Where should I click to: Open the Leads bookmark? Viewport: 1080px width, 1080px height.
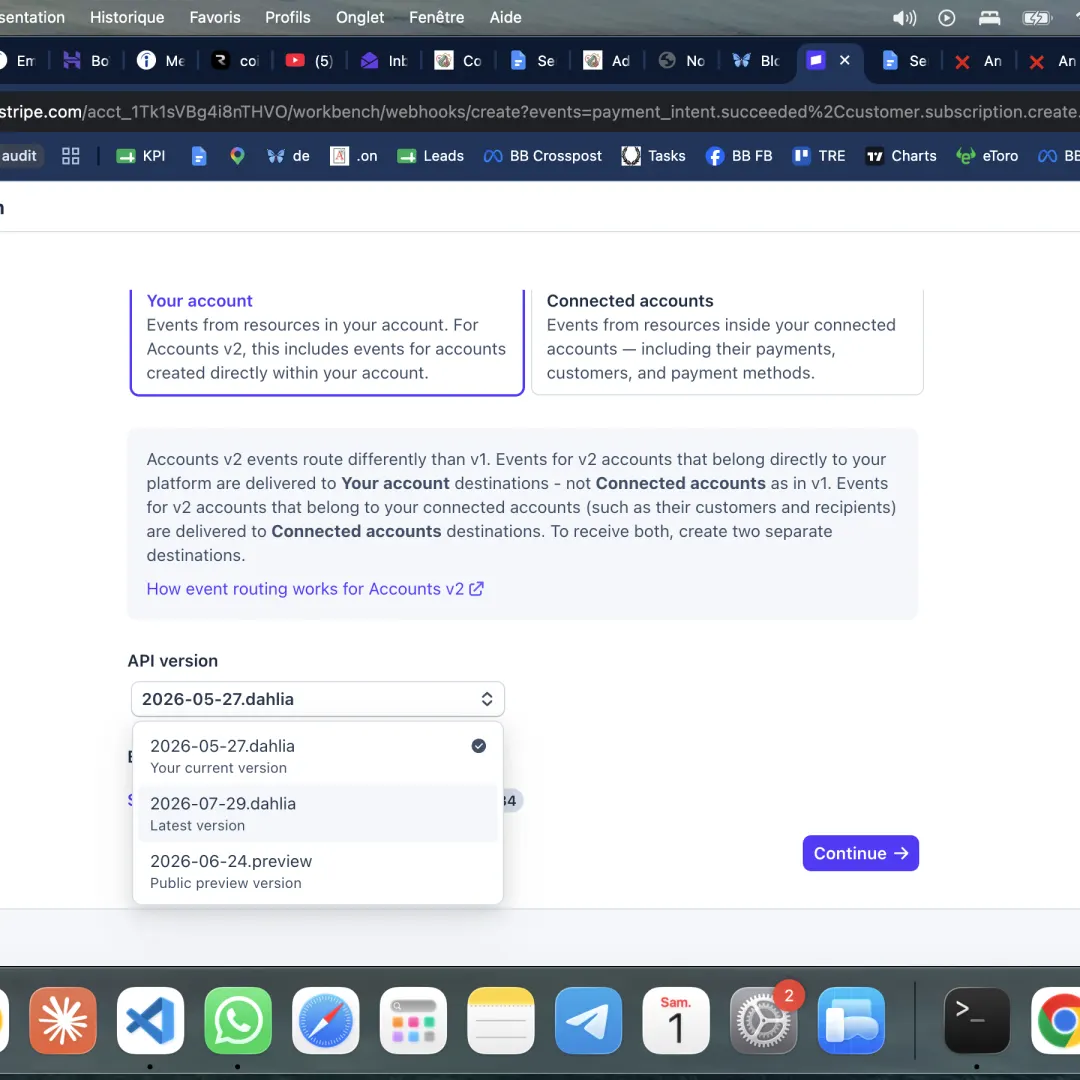(431, 156)
